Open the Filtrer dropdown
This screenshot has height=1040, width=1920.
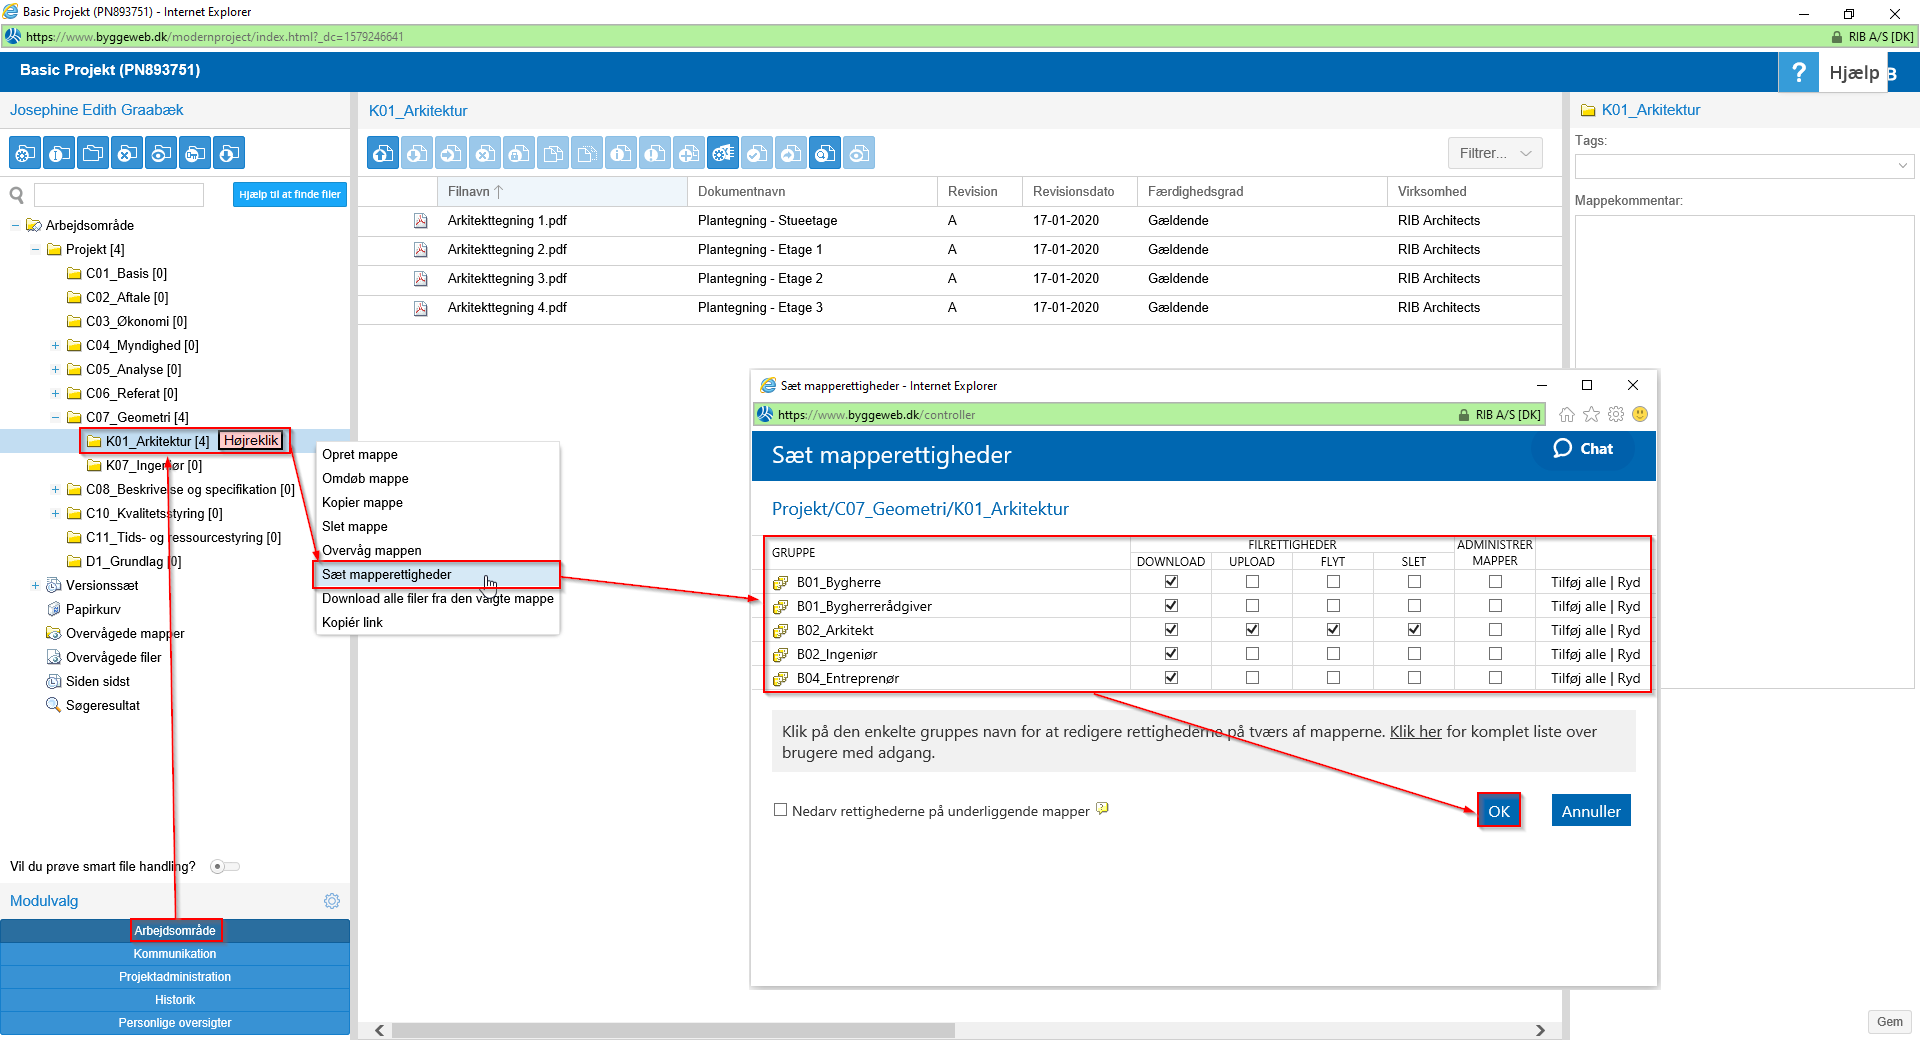coord(1494,153)
